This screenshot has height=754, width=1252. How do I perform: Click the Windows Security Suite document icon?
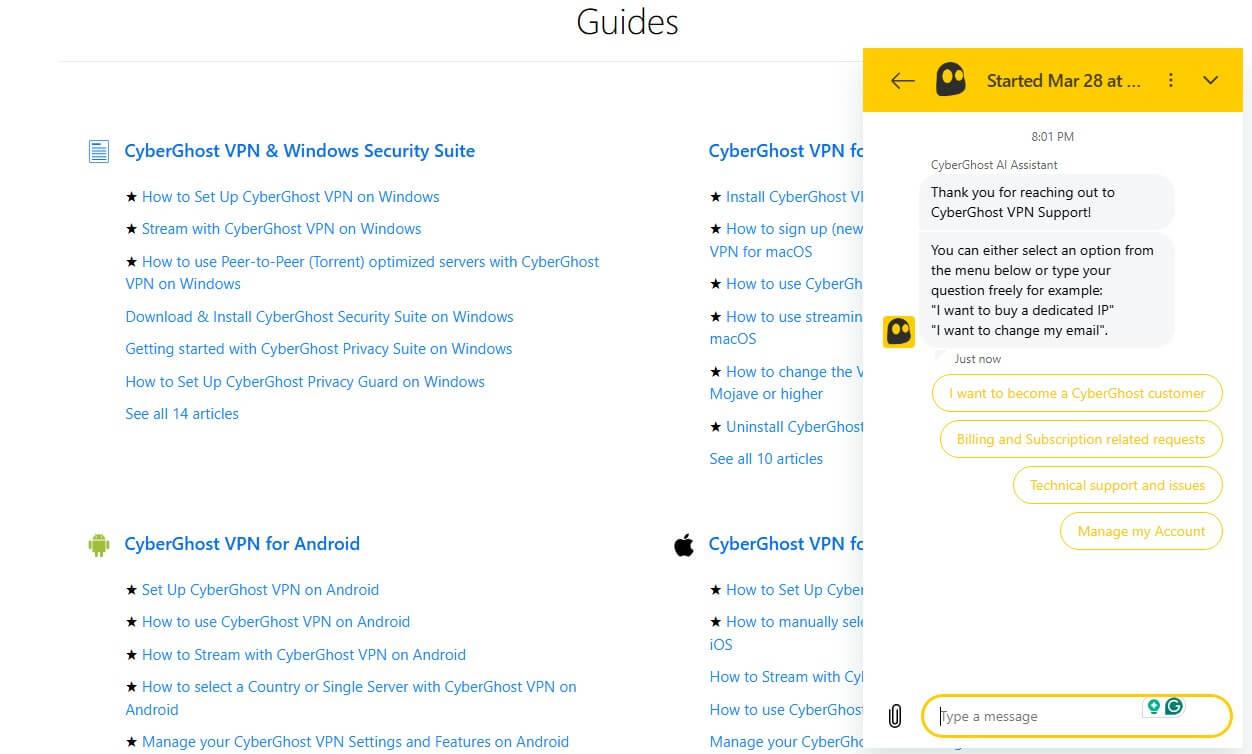98,152
